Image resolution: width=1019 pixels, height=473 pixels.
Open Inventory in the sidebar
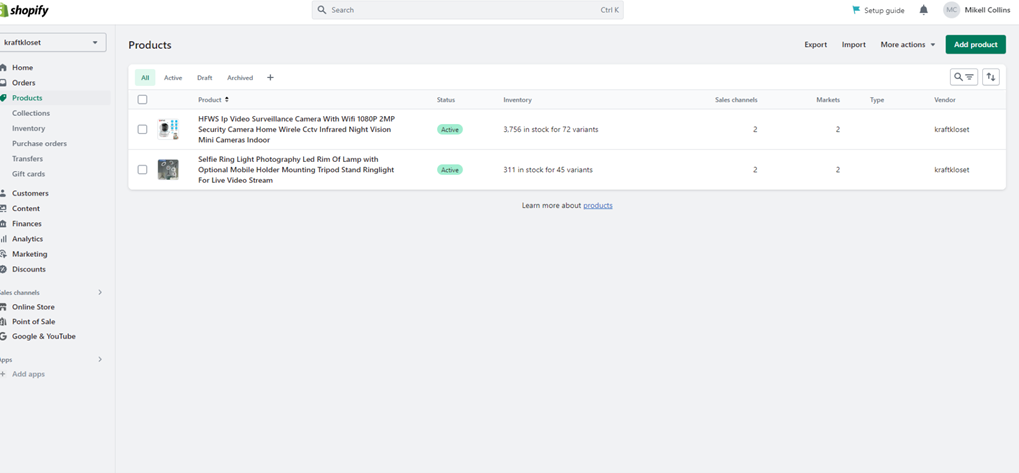click(29, 128)
